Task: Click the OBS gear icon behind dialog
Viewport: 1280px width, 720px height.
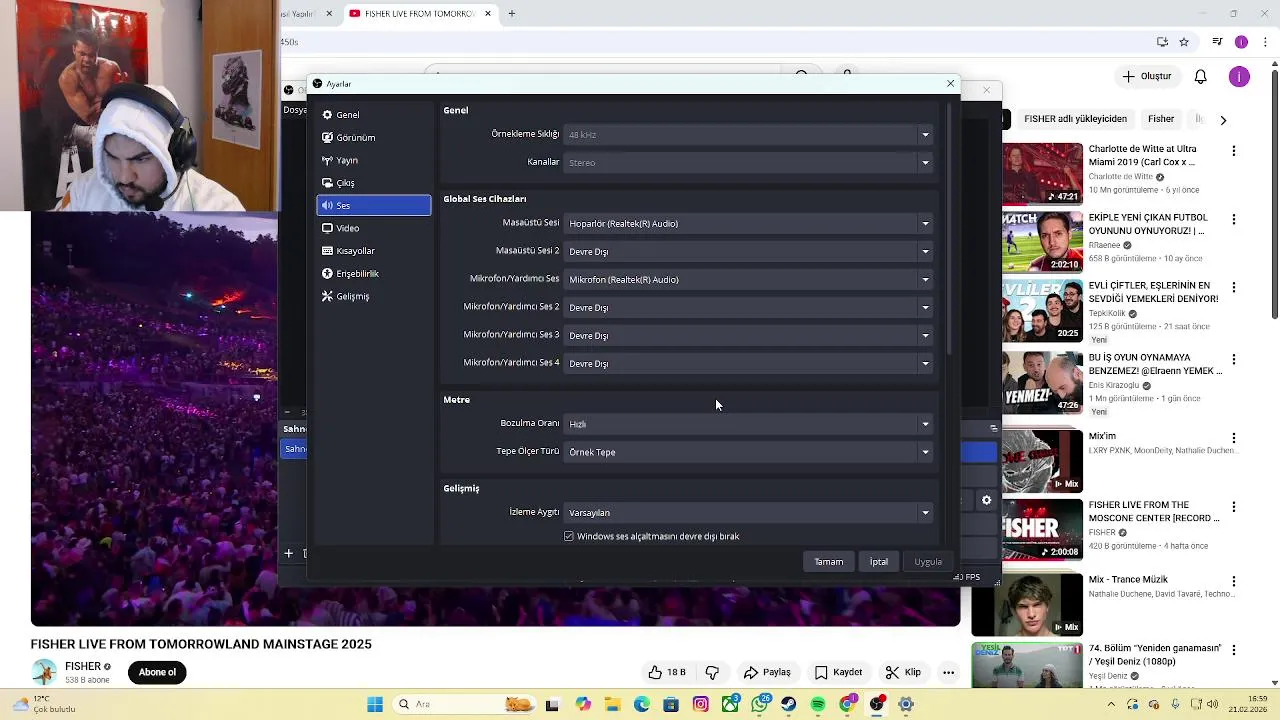Action: [986, 500]
